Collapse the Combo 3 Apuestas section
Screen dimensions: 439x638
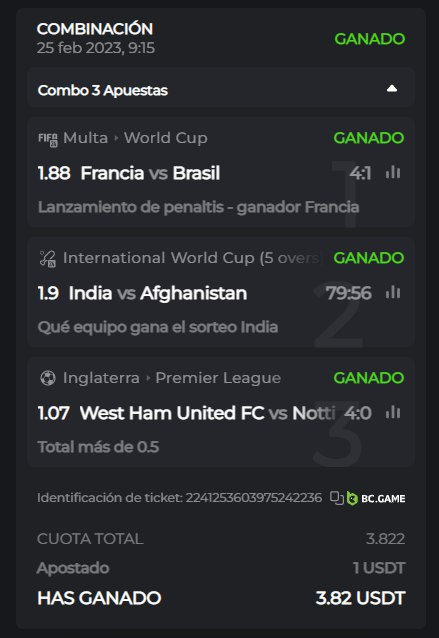pyautogui.click(x=391, y=89)
